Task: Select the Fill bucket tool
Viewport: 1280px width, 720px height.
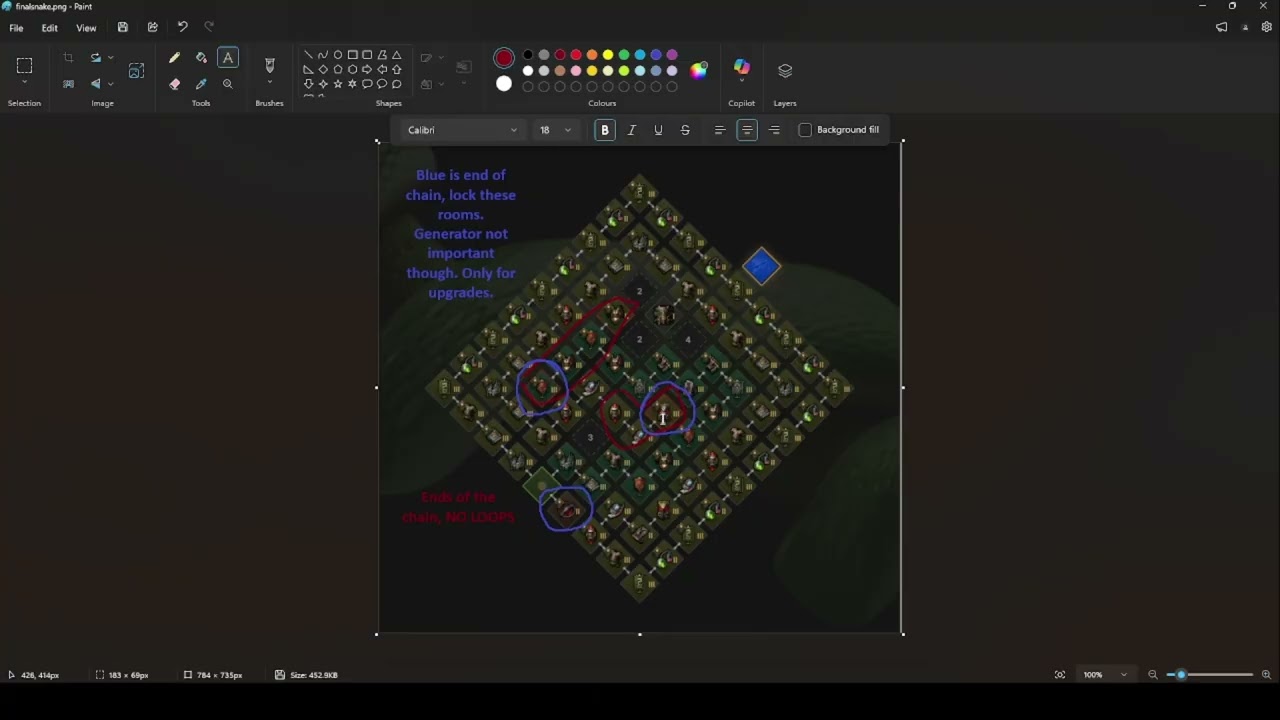Action: tap(201, 58)
